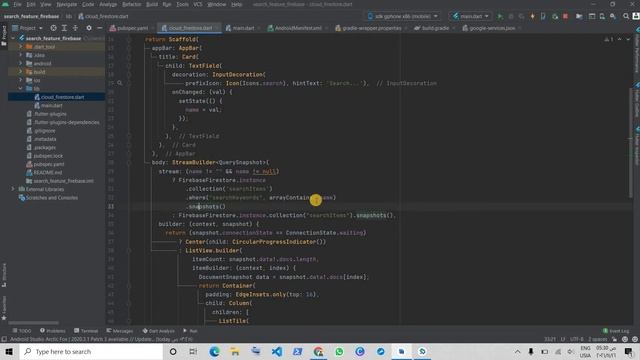Click the Android Studio logo at top-left

5,4
